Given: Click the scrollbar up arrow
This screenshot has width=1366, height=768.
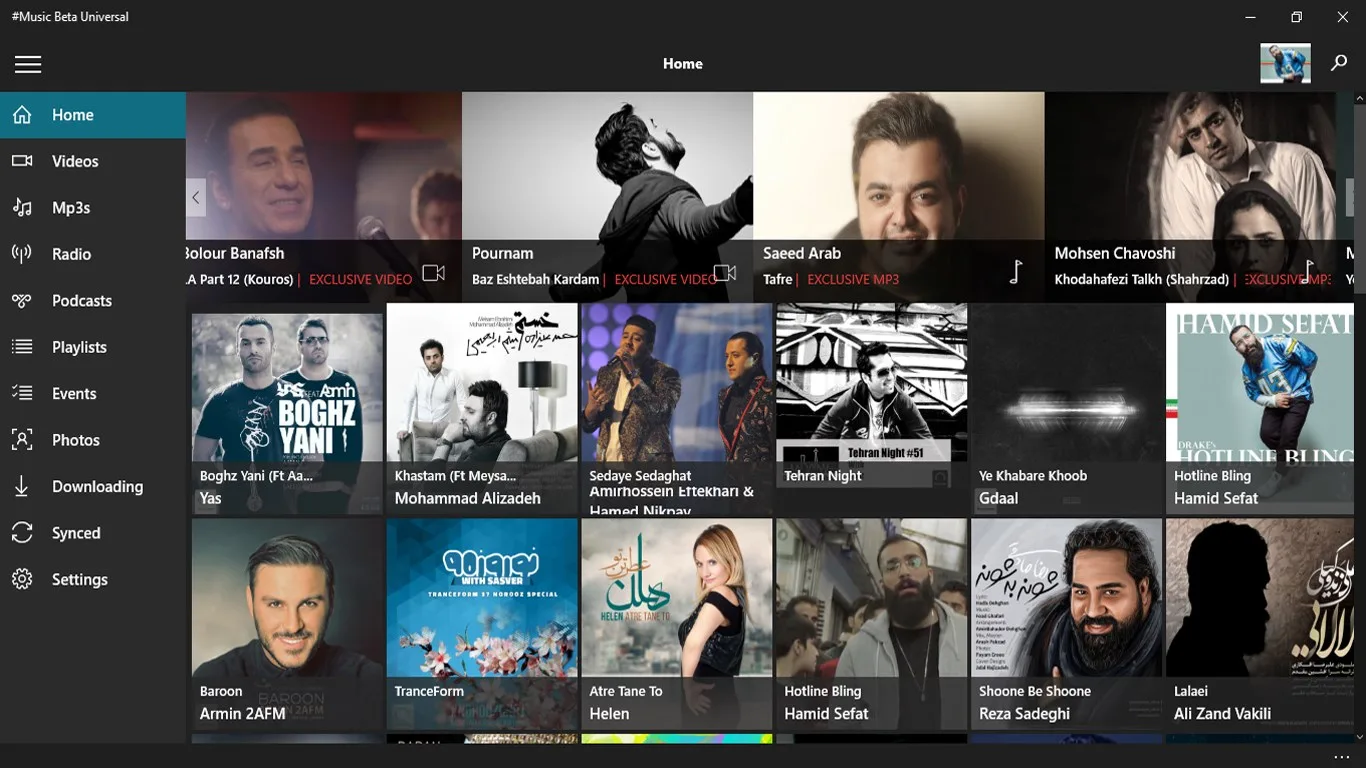Looking at the screenshot, I should 1360,98.
